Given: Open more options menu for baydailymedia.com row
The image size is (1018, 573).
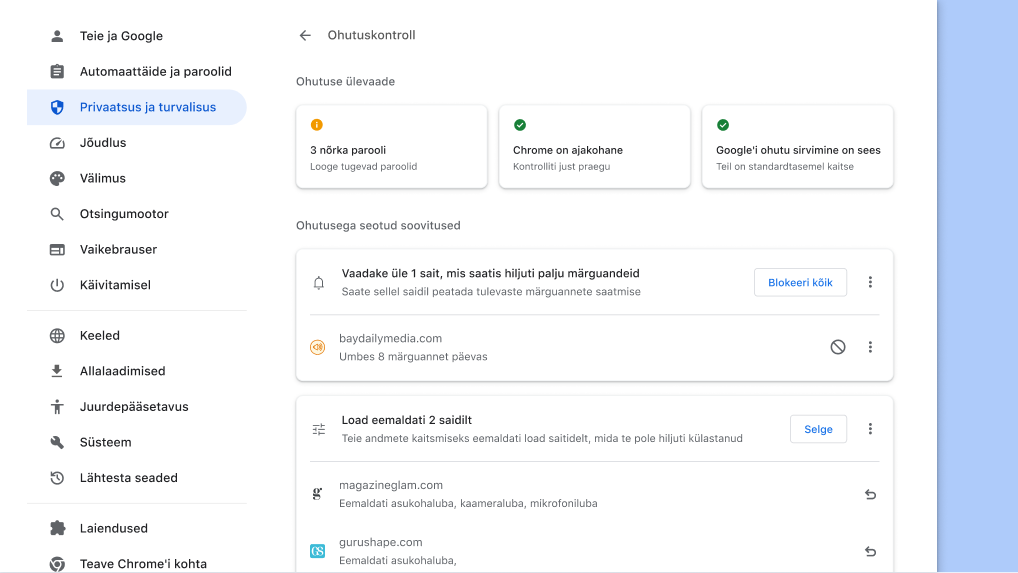Looking at the screenshot, I should 871,347.
